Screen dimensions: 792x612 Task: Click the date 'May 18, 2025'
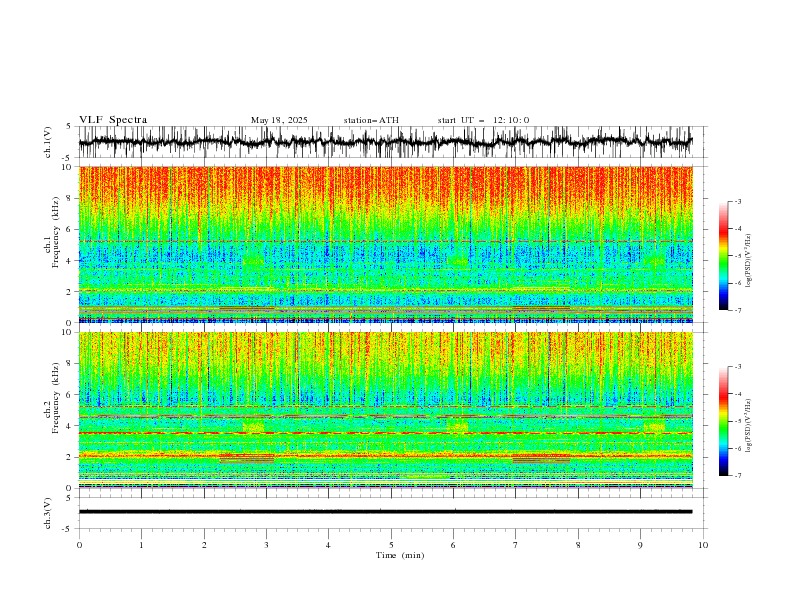point(279,120)
